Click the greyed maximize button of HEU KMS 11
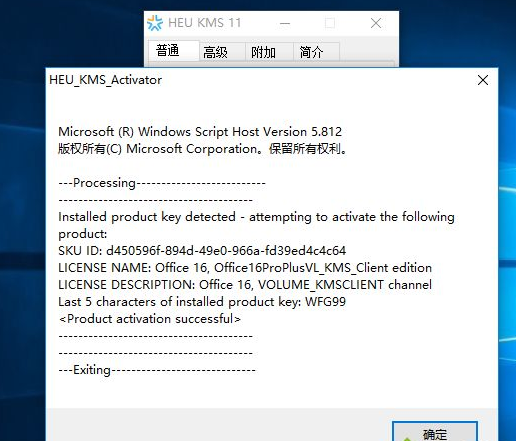 330,23
